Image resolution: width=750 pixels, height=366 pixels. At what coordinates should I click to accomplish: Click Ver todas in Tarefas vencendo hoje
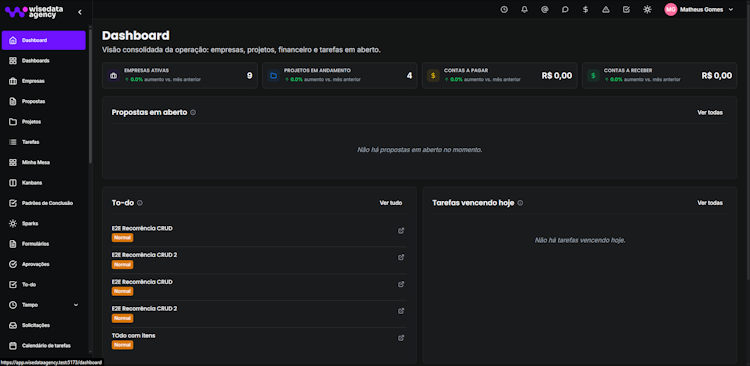click(710, 203)
